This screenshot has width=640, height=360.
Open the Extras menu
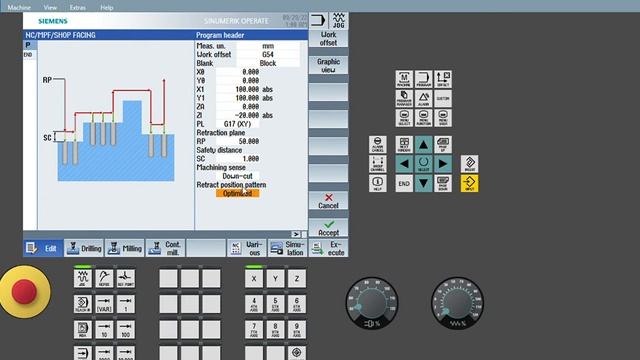(x=78, y=7)
